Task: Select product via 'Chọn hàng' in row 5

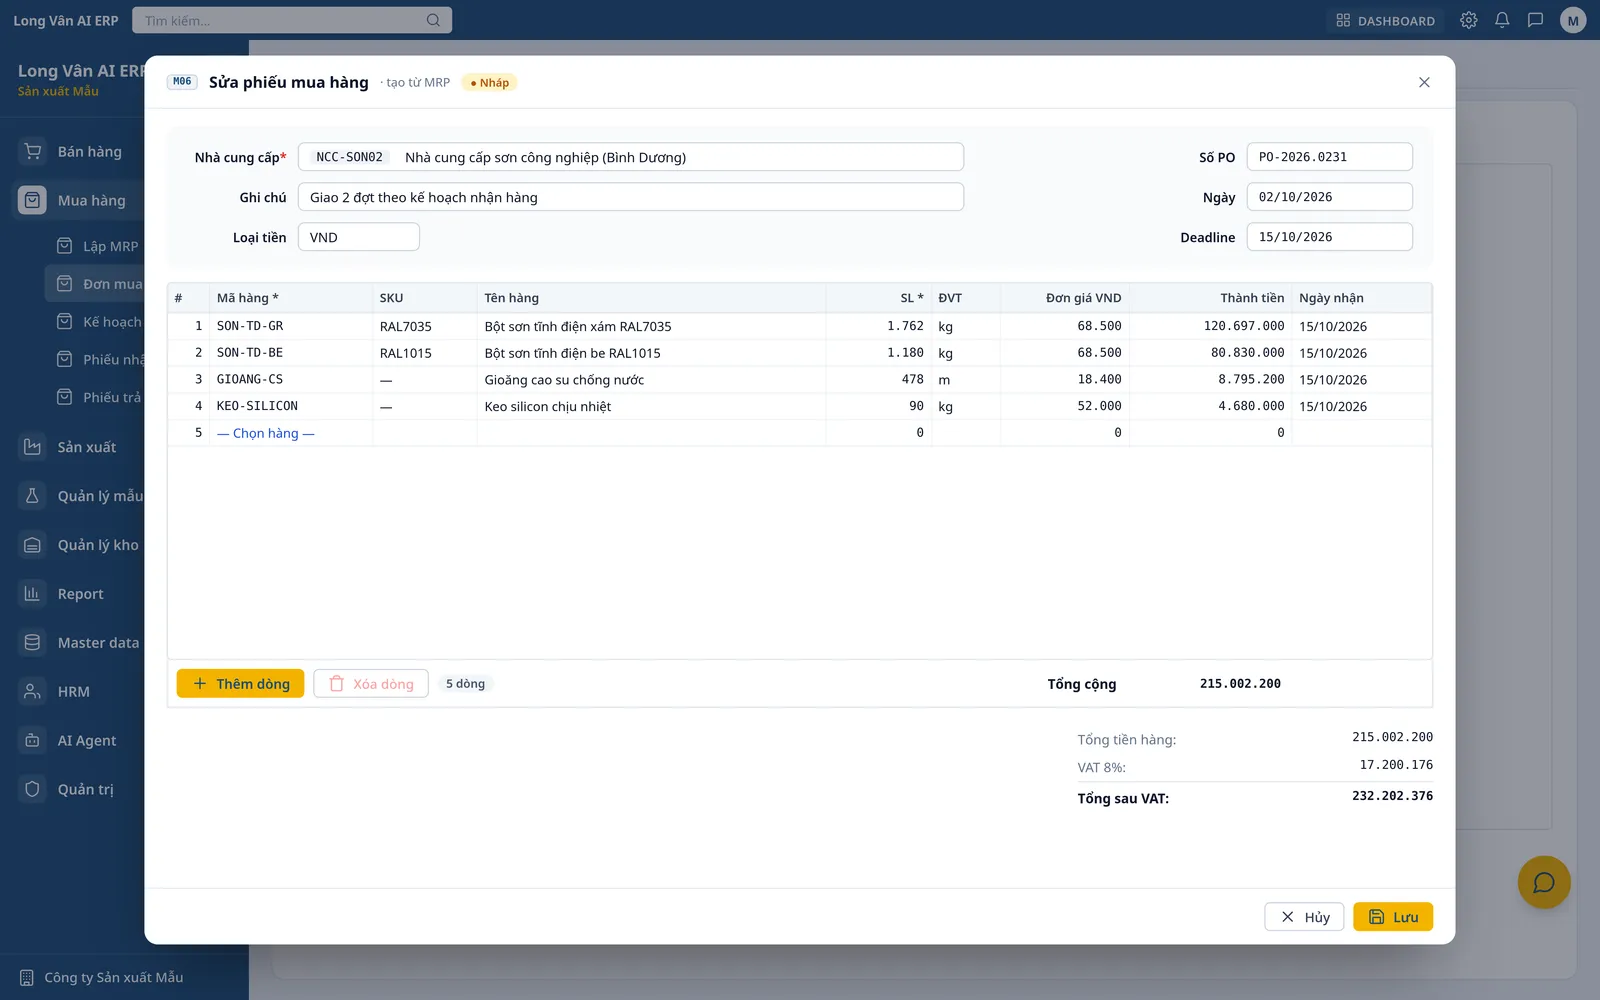Action: click(x=266, y=433)
